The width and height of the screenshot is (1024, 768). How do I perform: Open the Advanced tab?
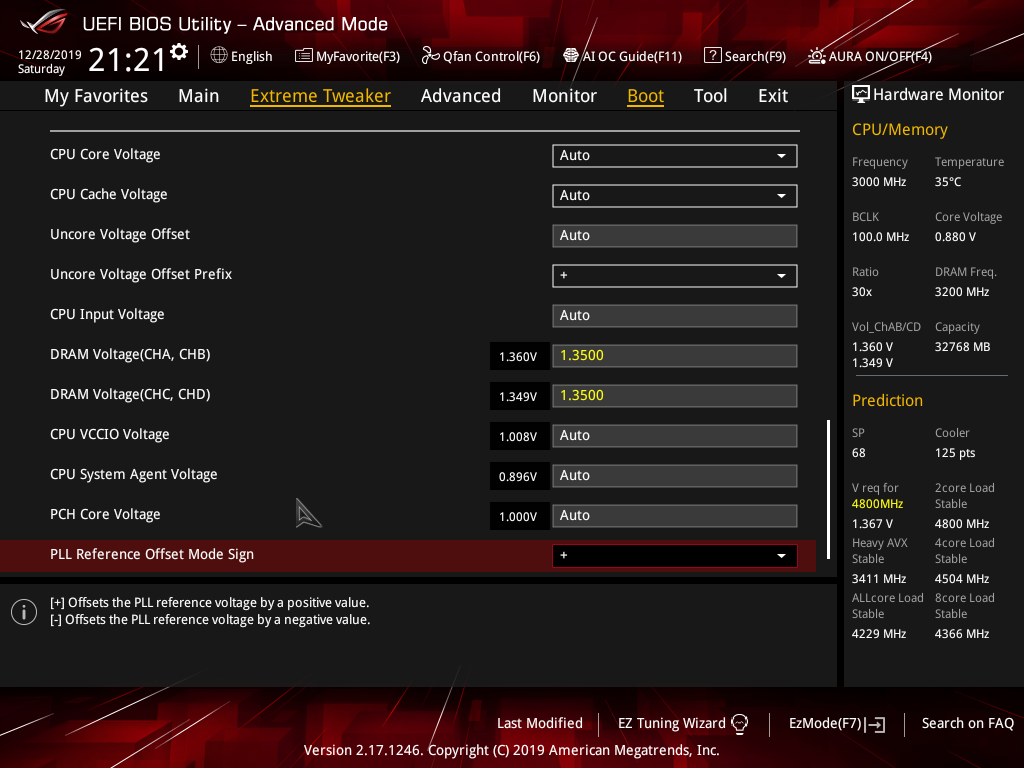point(460,96)
